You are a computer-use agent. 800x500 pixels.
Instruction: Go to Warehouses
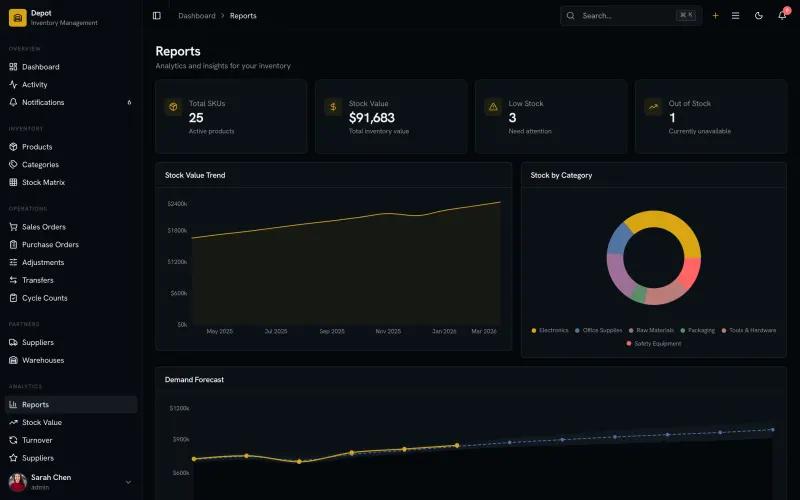point(70,360)
